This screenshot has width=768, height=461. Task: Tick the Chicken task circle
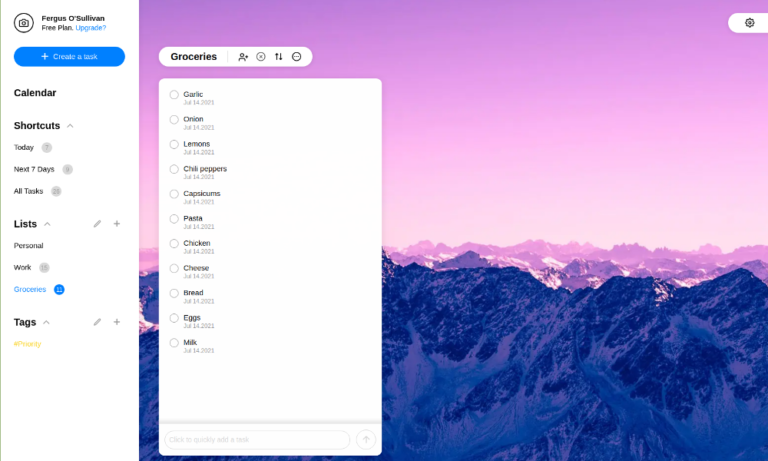174,243
